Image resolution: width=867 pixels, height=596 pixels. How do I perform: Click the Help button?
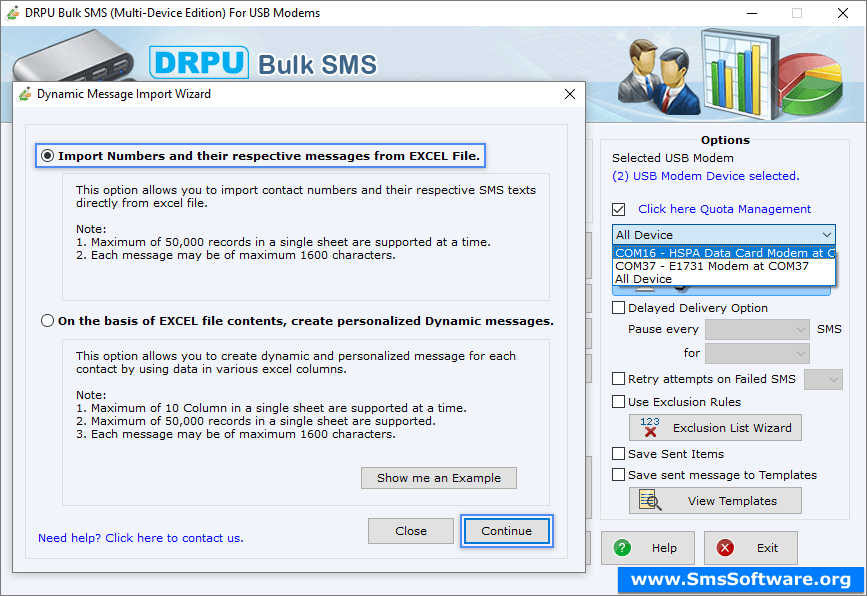647,548
